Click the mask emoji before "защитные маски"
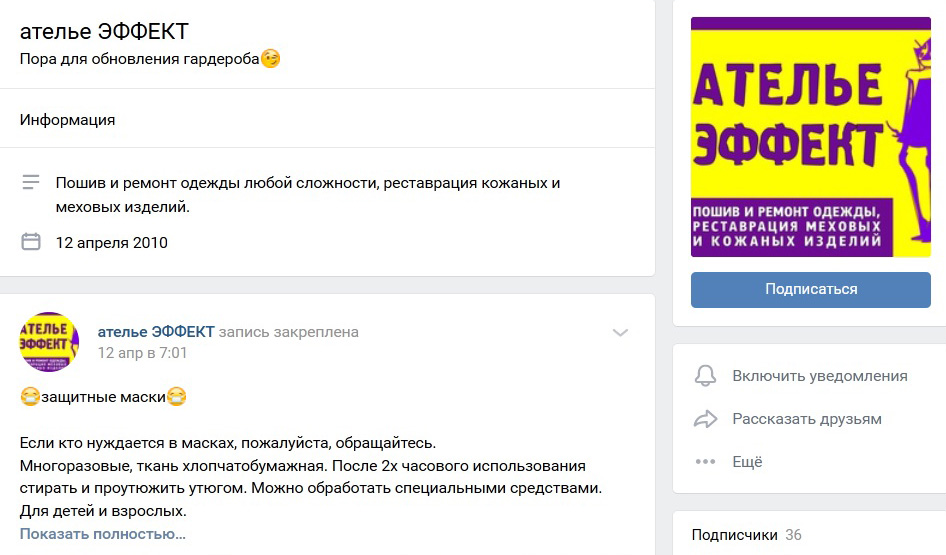The width and height of the screenshot is (946, 555). tap(30, 397)
